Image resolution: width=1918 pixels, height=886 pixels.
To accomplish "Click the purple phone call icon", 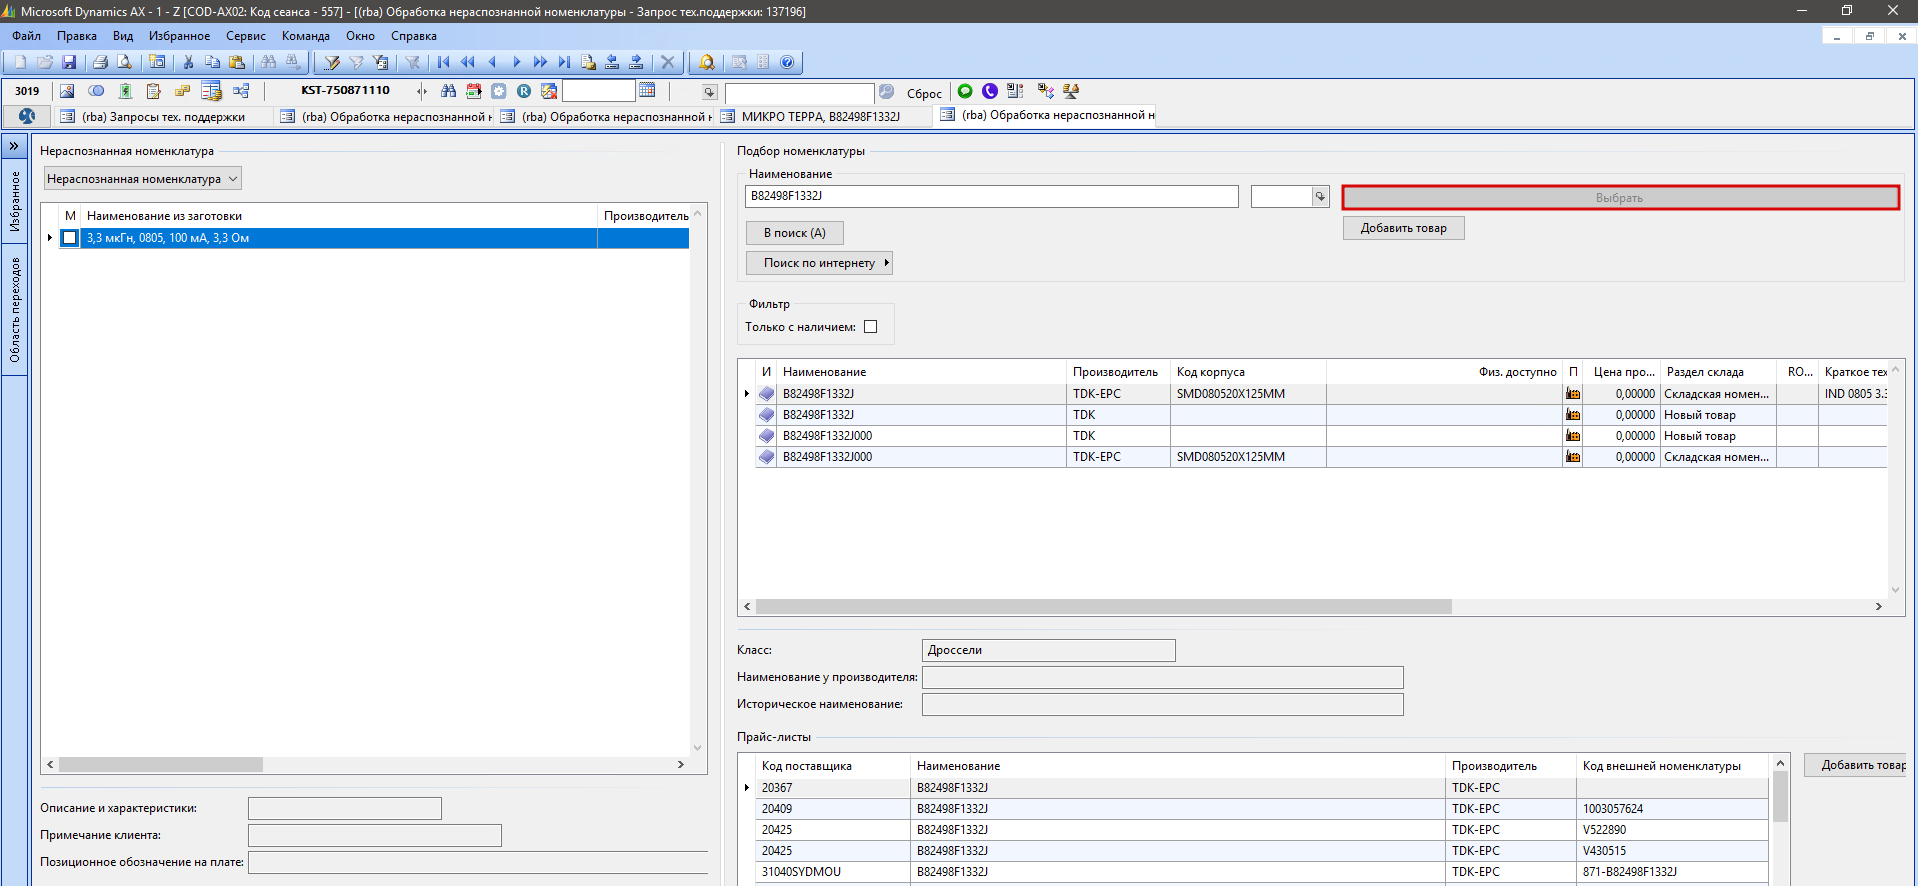I will point(990,91).
